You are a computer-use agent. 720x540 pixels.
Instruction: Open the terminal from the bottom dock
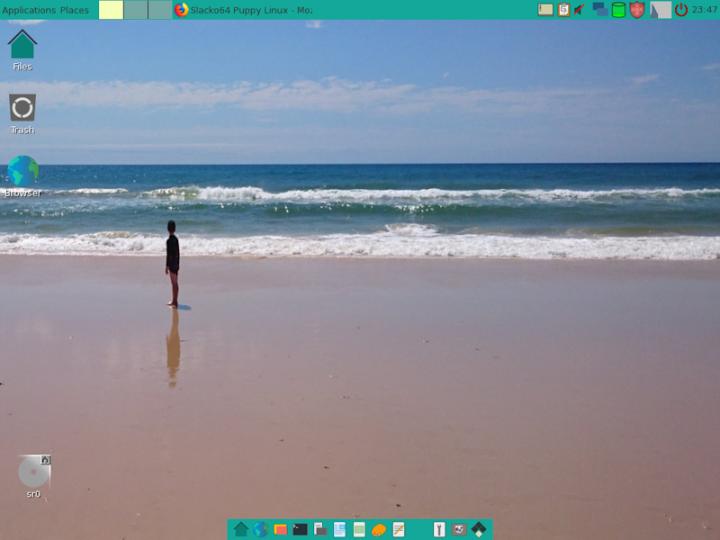pos(300,529)
